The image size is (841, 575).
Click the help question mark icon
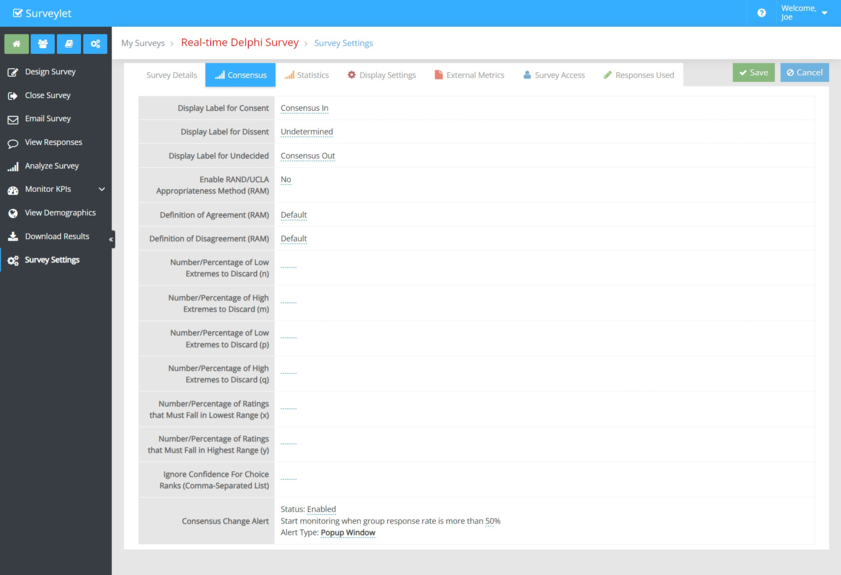(761, 13)
